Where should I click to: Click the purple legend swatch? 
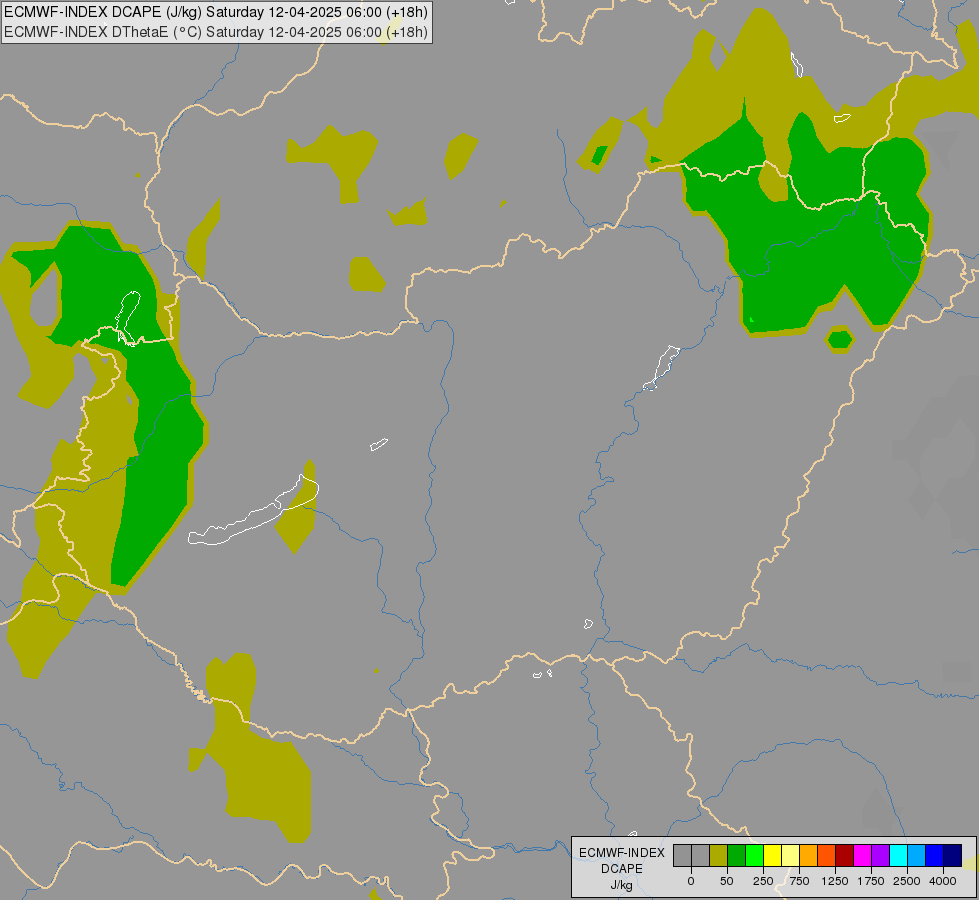pos(880,855)
